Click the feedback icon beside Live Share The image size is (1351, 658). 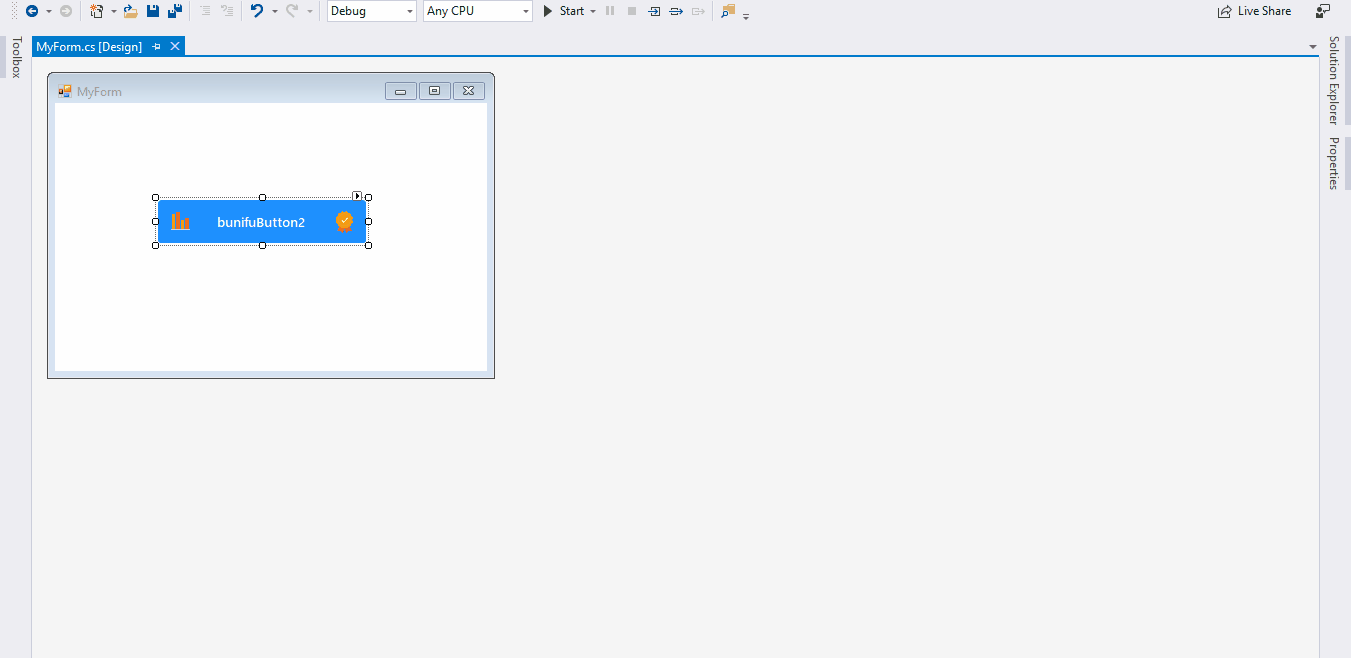[x=1323, y=11]
